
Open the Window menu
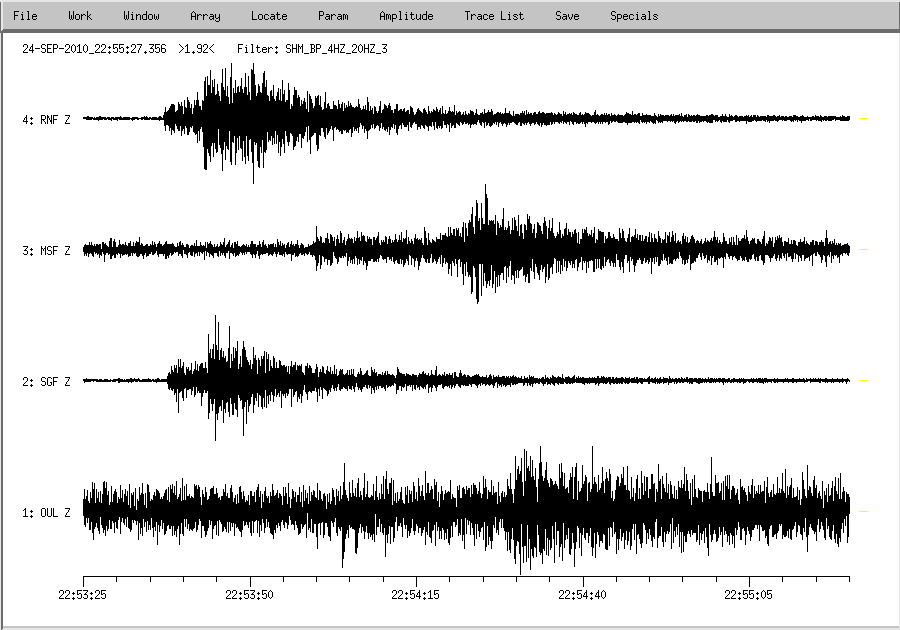(x=141, y=16)
